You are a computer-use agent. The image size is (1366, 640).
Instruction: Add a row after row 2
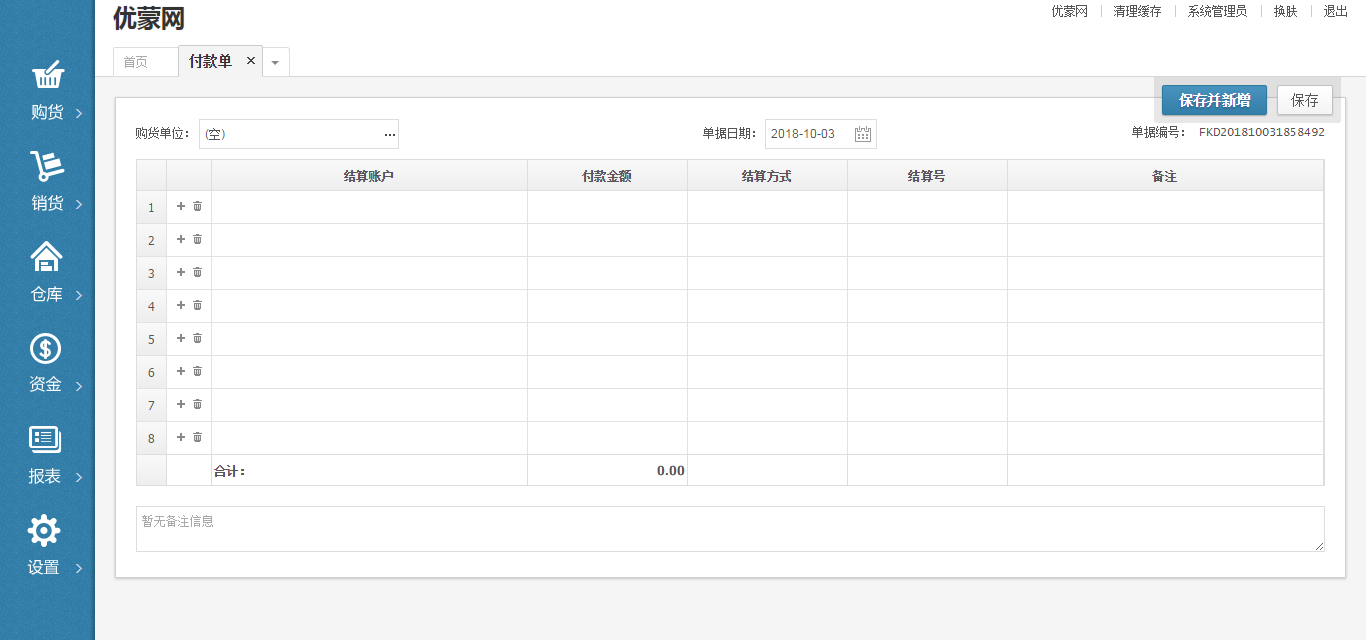tap(181, 239)
